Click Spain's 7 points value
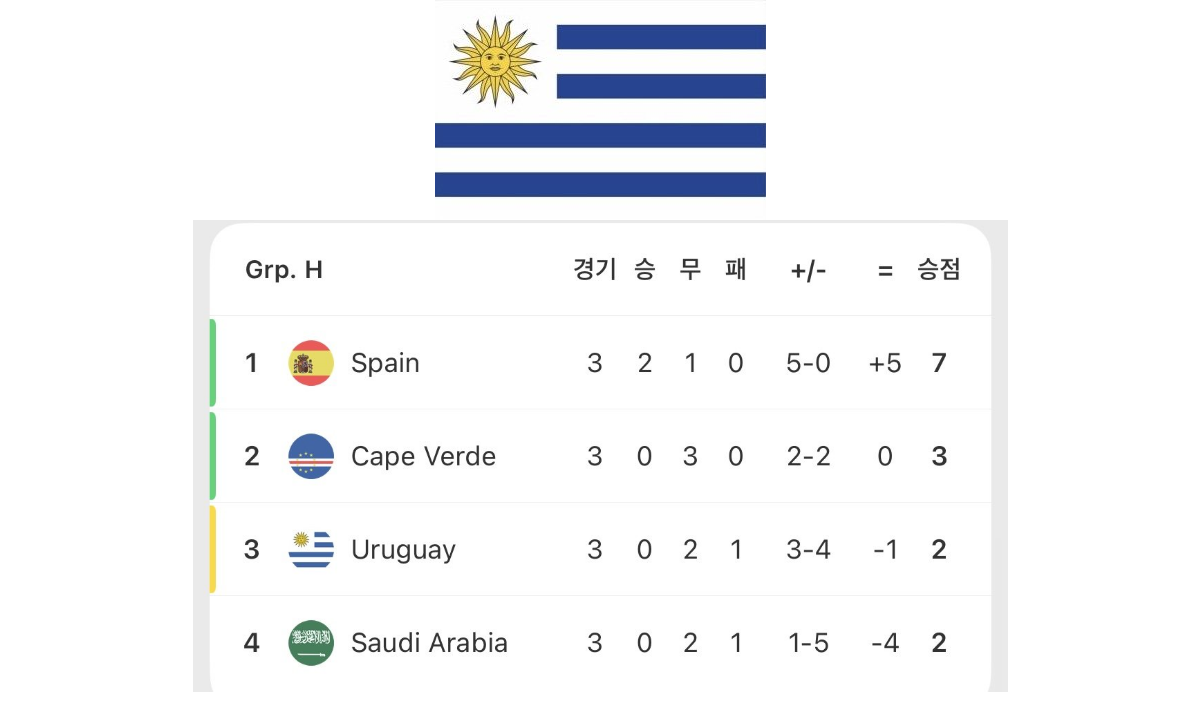The image size is (1200, 713). 939,363
